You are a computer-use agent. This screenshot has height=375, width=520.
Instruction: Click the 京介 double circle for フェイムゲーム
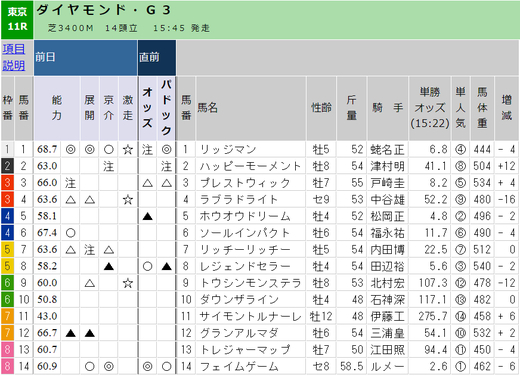pyautogui.click(x=109, y=366)
